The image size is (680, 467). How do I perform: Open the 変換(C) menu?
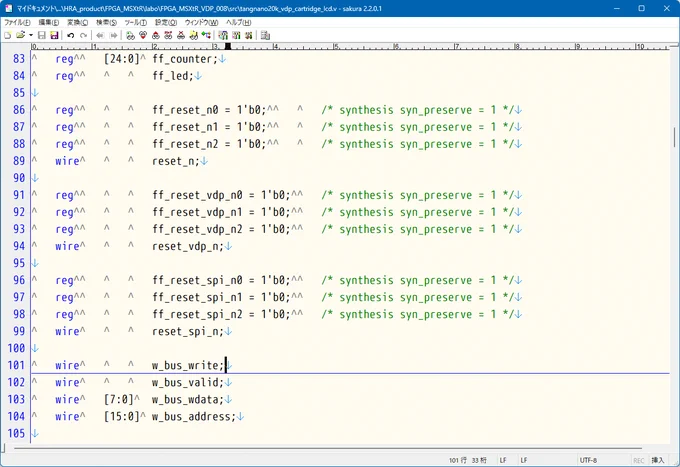pyautogui.click(x=77, y=22)
